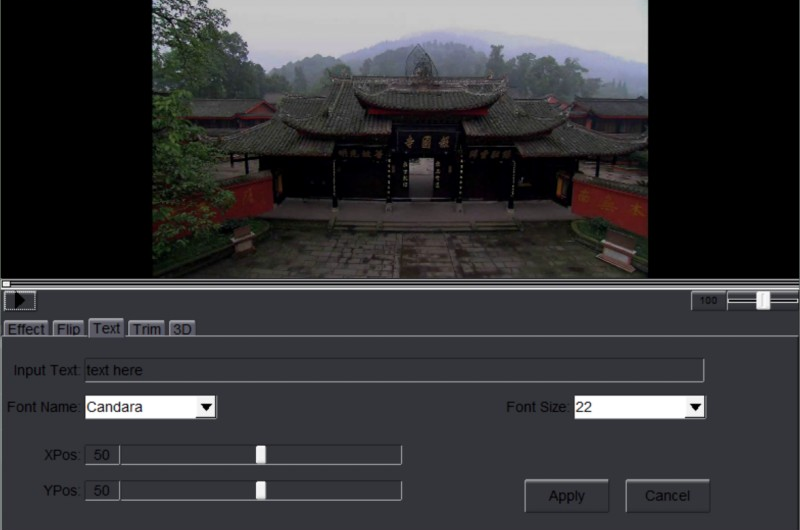Screen dimensions: 800x530
Task: Click the volume slider handle
Action: click(x=763, y=300)
